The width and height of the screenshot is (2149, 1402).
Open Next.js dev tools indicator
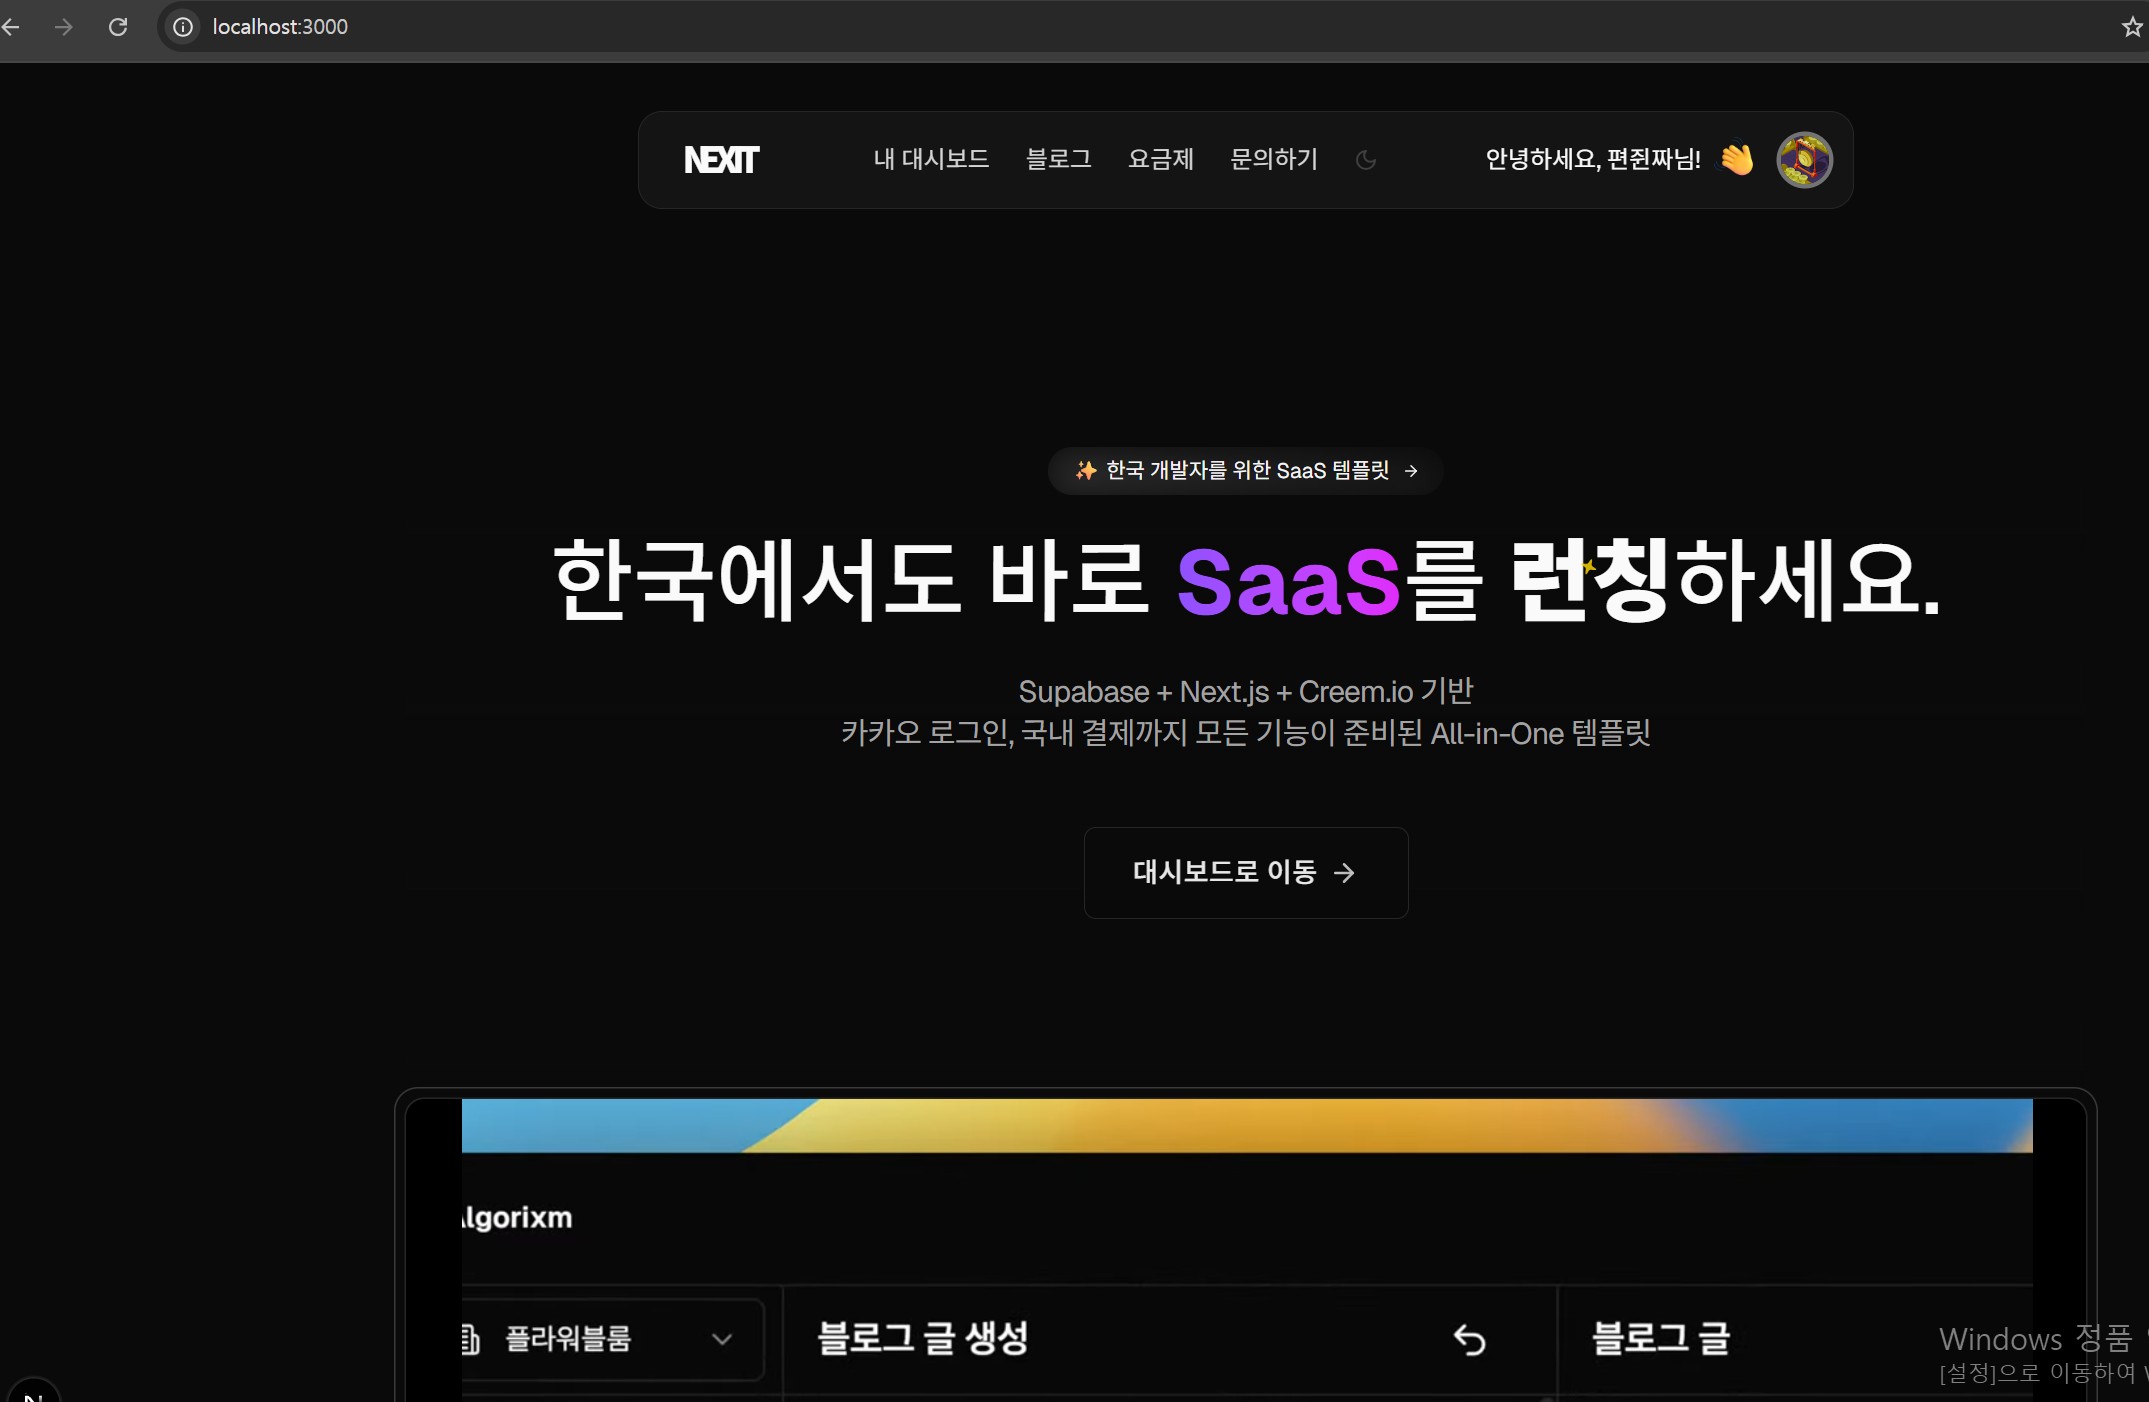(32, 1393)
